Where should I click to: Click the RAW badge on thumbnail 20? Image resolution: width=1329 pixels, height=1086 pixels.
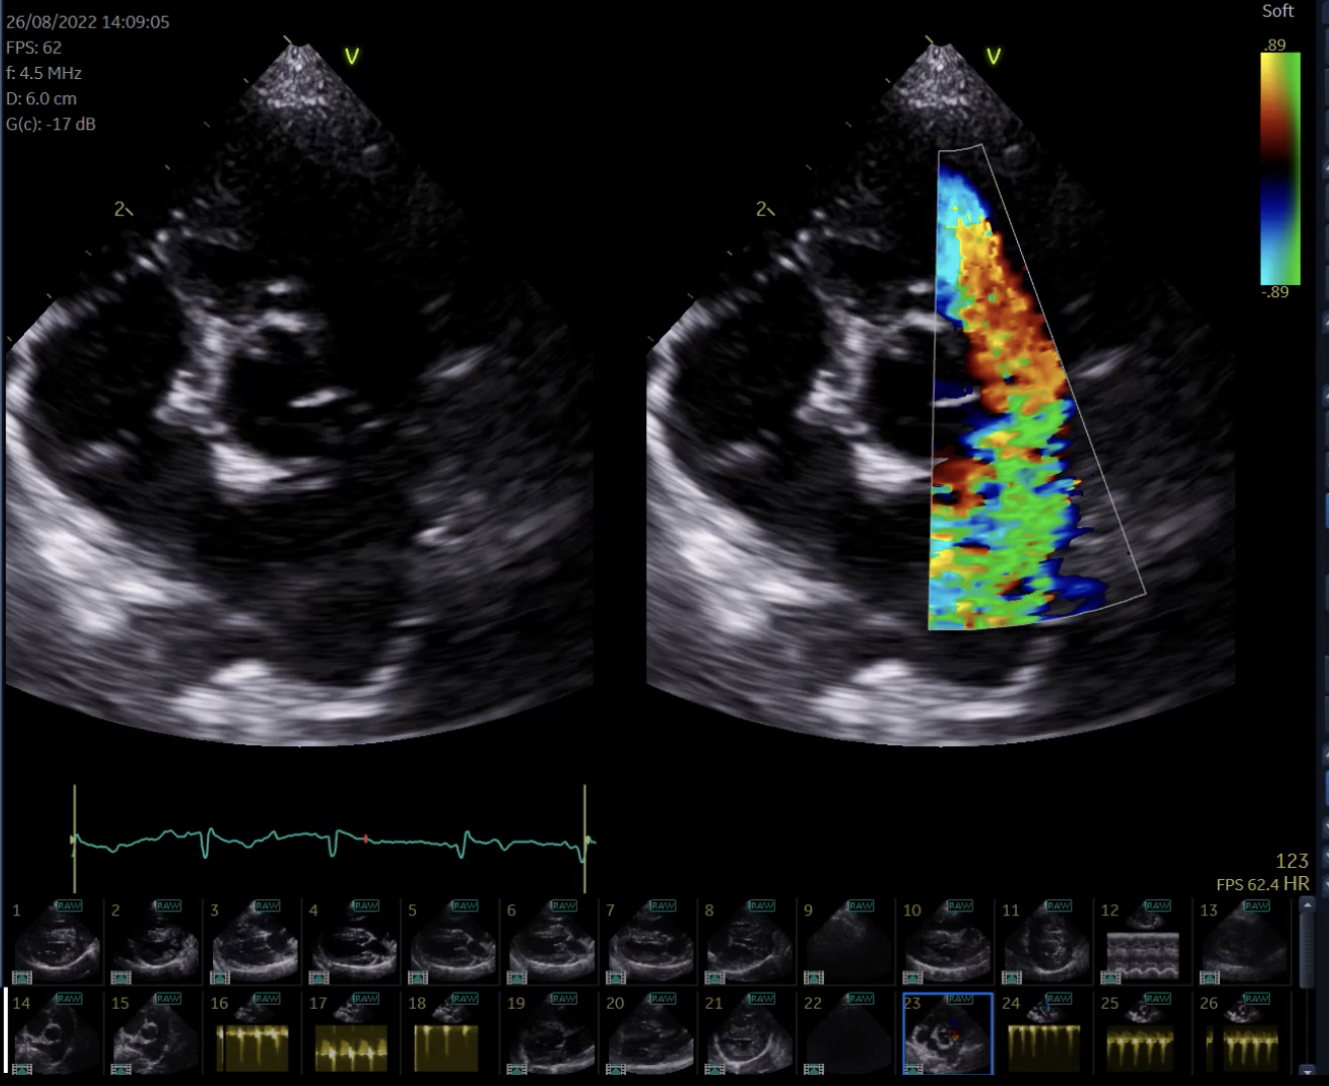663,999
